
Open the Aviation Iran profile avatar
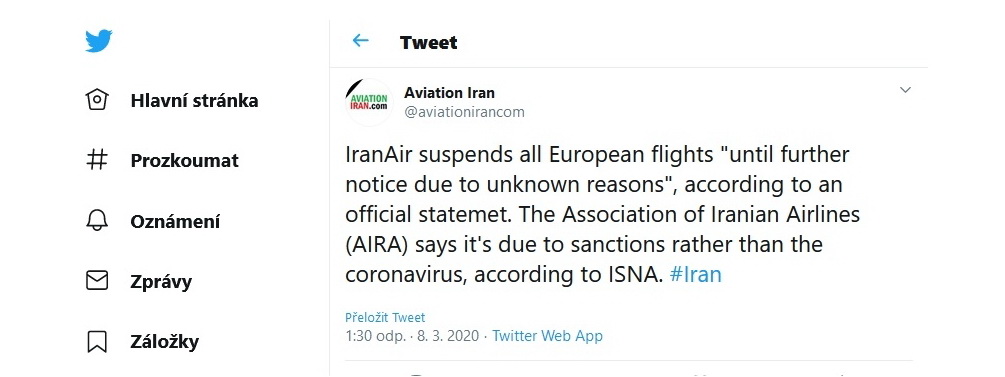(369, 102)
